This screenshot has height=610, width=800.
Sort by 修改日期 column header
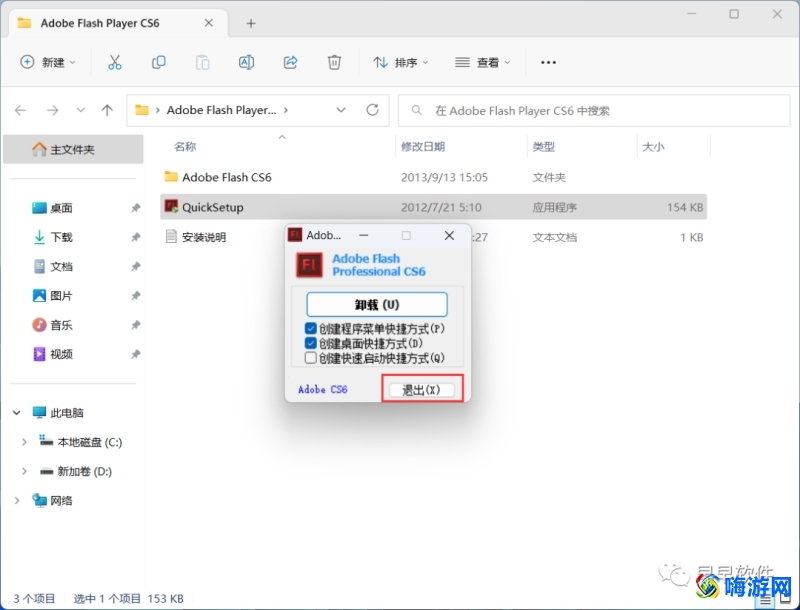(422, 147)
